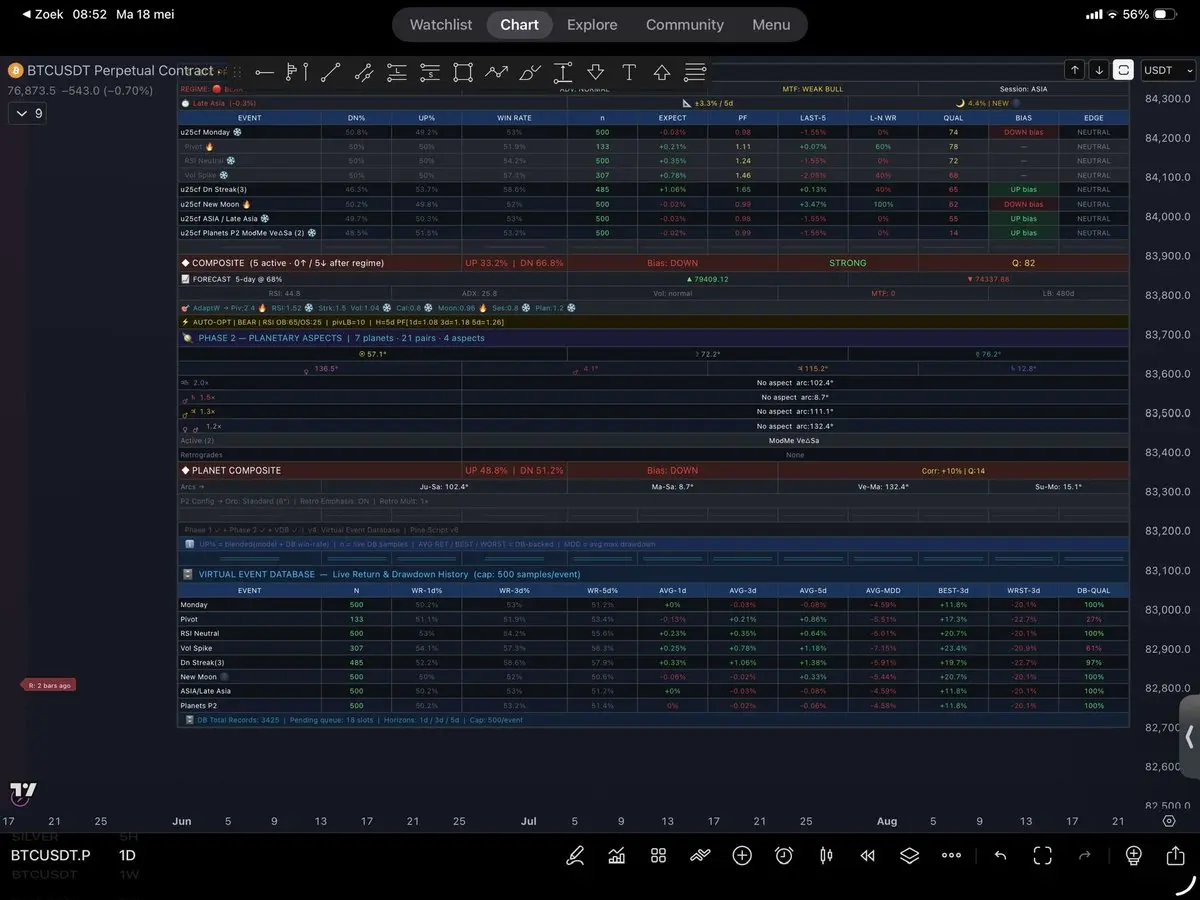Toggle the auto-fit scale button near USDT
Screen dimensions: 1200x900
pos(1124,70)
